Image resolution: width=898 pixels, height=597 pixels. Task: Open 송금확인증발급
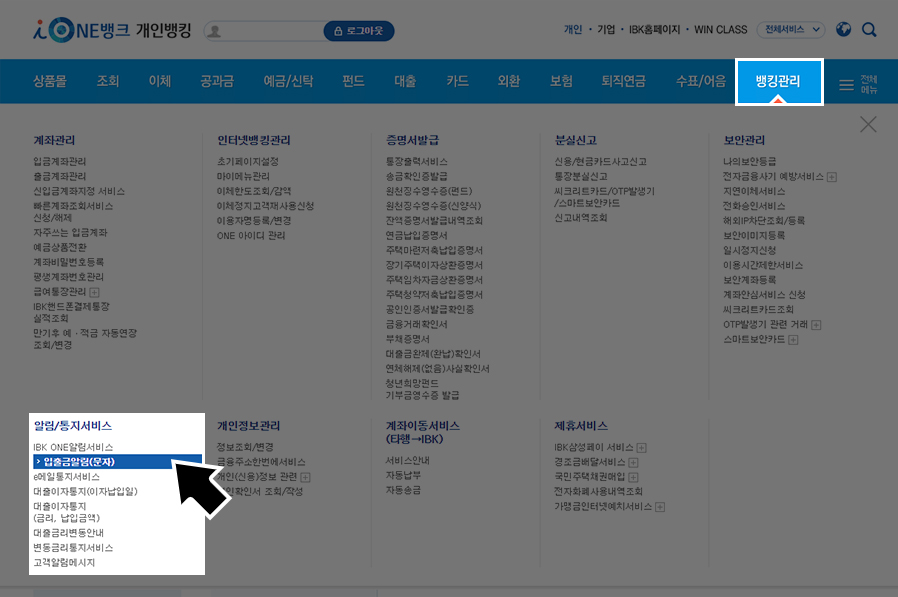coord(416,176)
